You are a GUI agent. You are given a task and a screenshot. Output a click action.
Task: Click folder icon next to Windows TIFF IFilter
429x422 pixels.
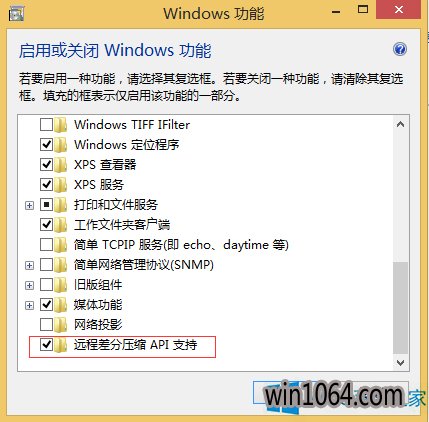(x=61, y=125)
